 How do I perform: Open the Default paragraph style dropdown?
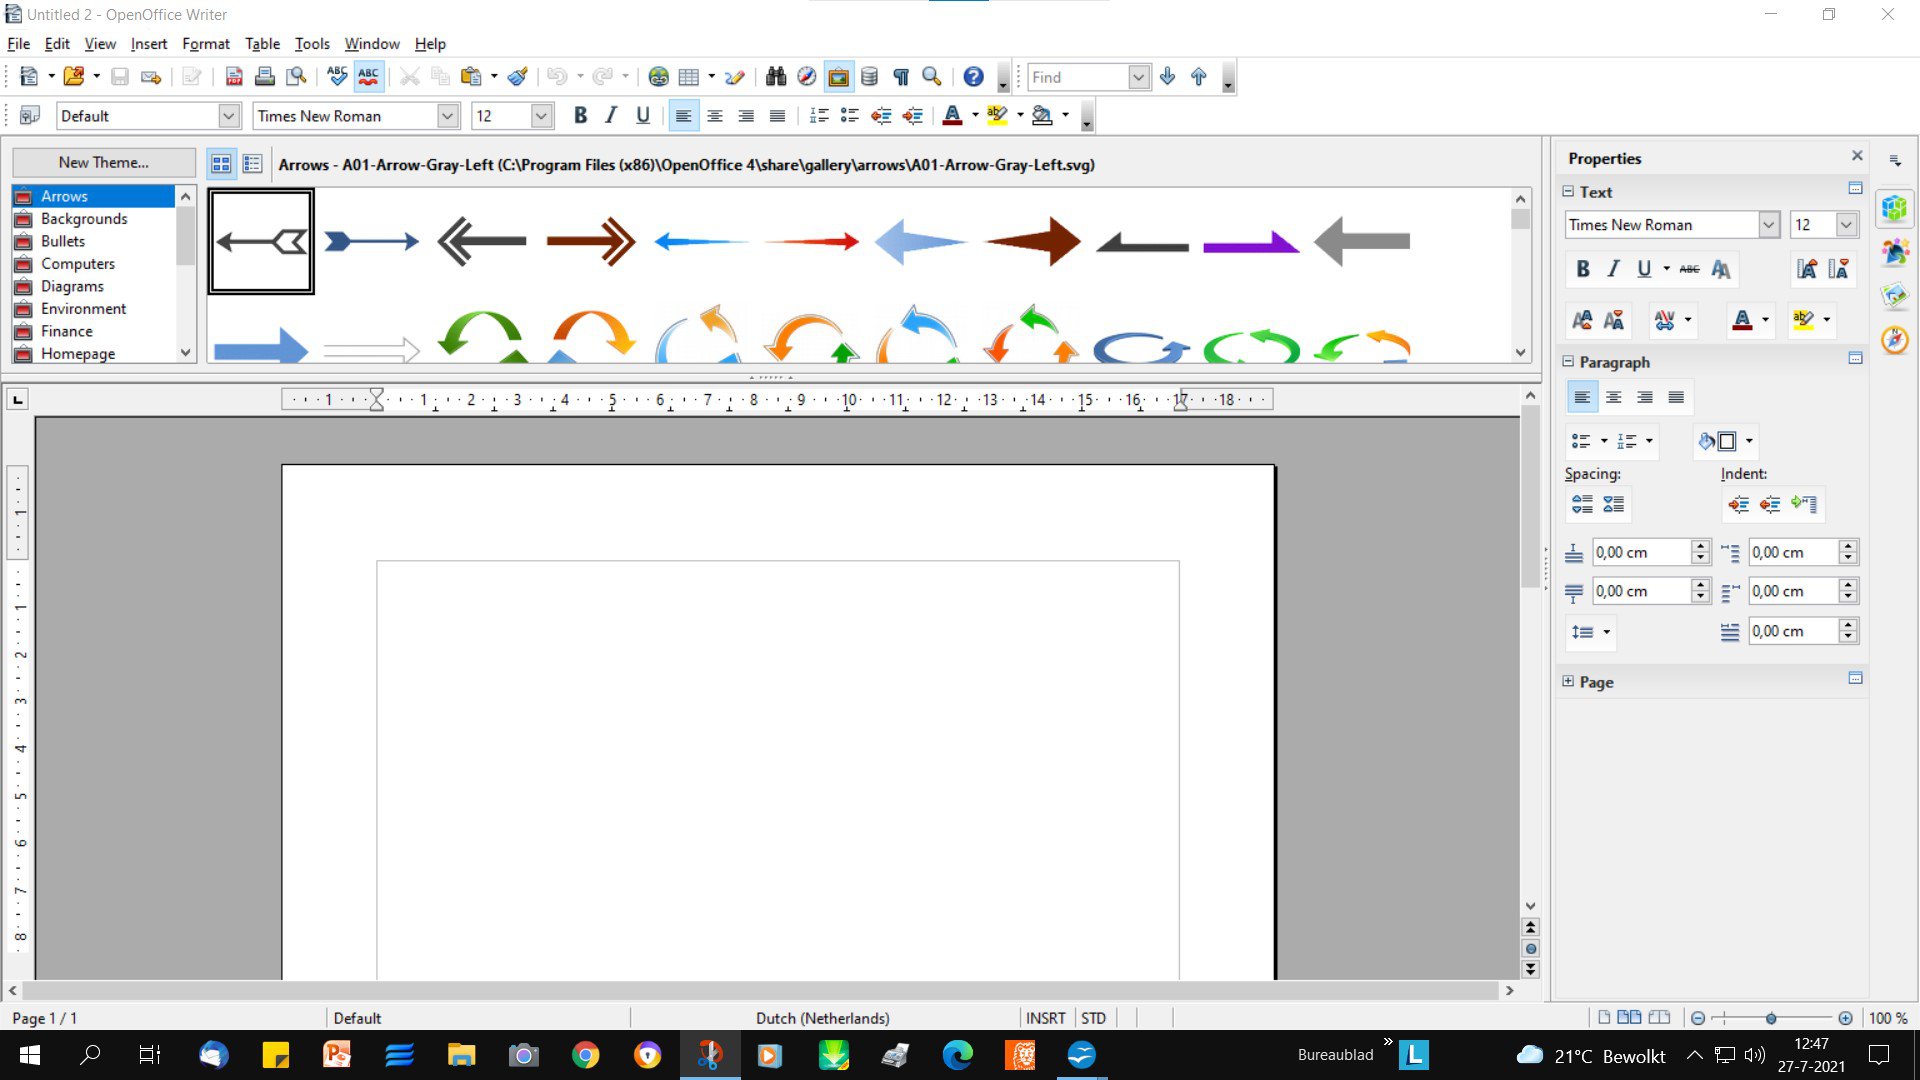pos(229,116)
